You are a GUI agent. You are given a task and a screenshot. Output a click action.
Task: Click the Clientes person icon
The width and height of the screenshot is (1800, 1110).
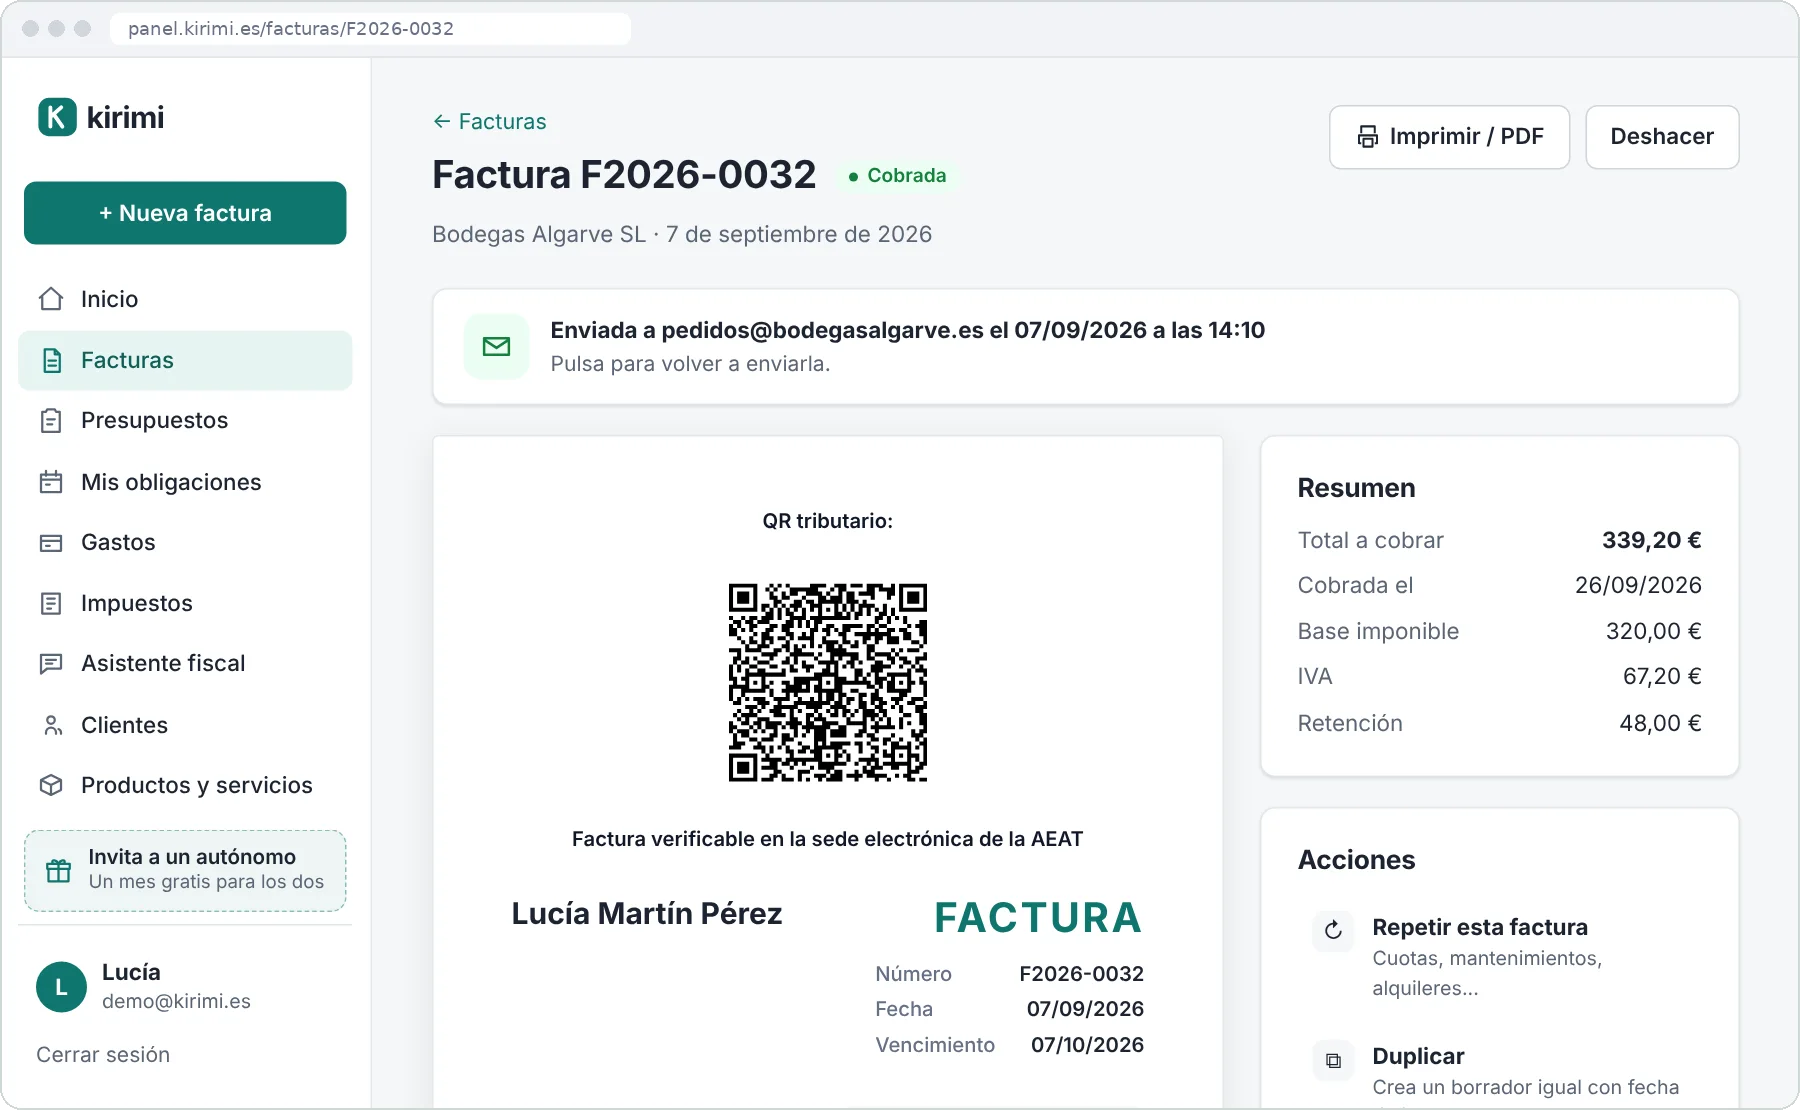pos(53,725)
